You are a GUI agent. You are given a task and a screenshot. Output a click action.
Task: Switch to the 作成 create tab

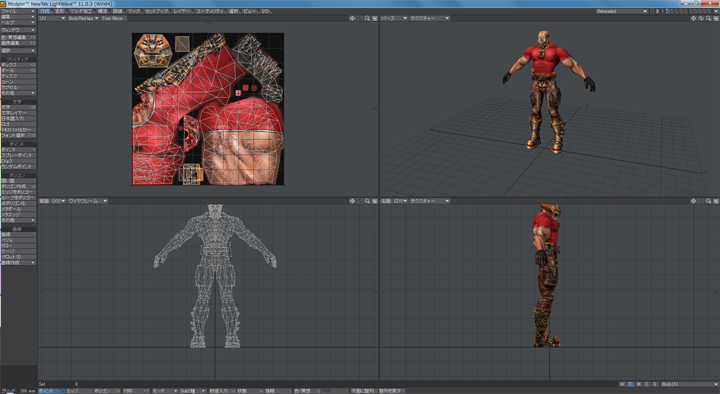(x=45, y=11)
